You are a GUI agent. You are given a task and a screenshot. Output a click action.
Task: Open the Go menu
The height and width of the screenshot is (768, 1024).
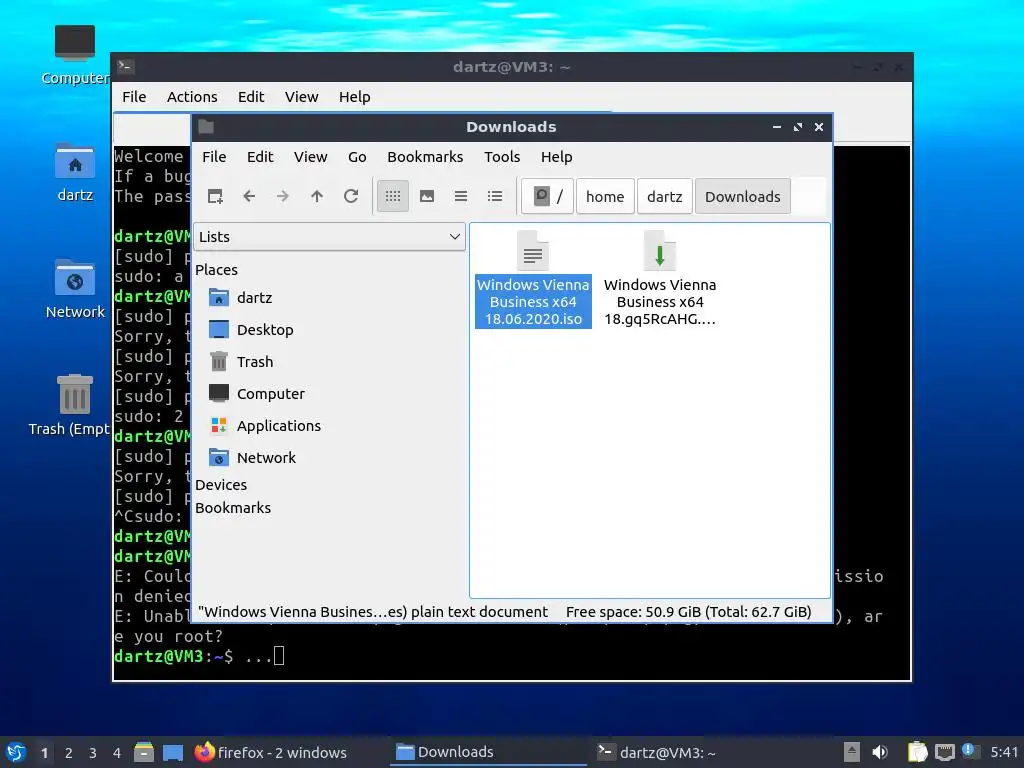357,157
